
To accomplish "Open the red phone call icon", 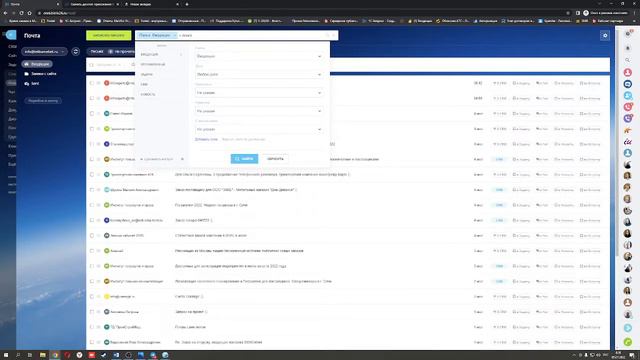I will click(628, 107).
